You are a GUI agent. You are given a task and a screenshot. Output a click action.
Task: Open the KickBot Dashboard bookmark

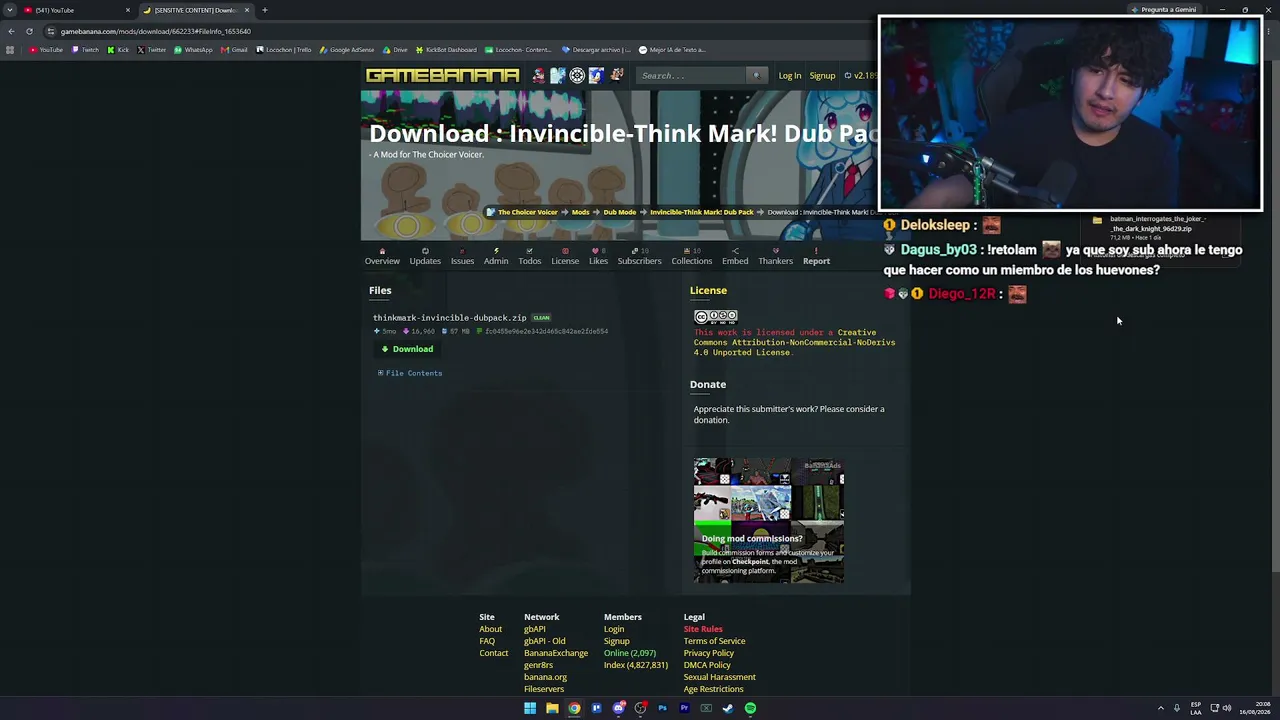(446, 50)
